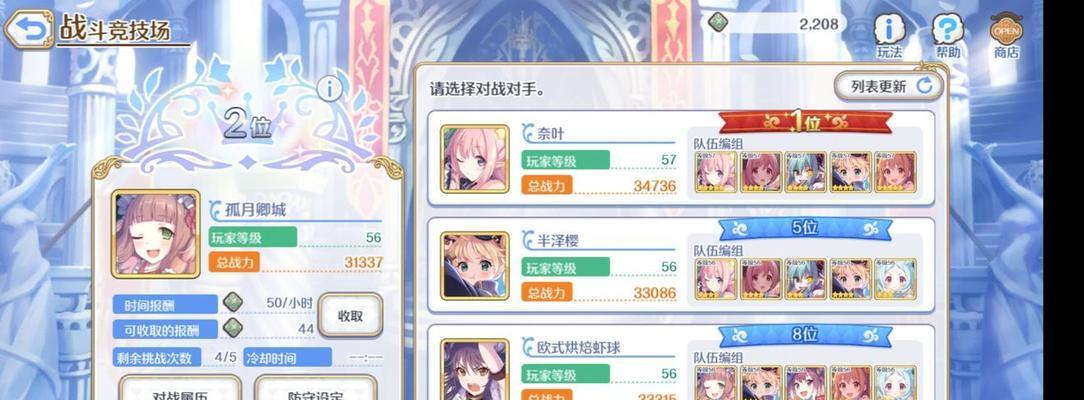Click the 1位 rank banner

pyautogui.click(x=805, y=123)
